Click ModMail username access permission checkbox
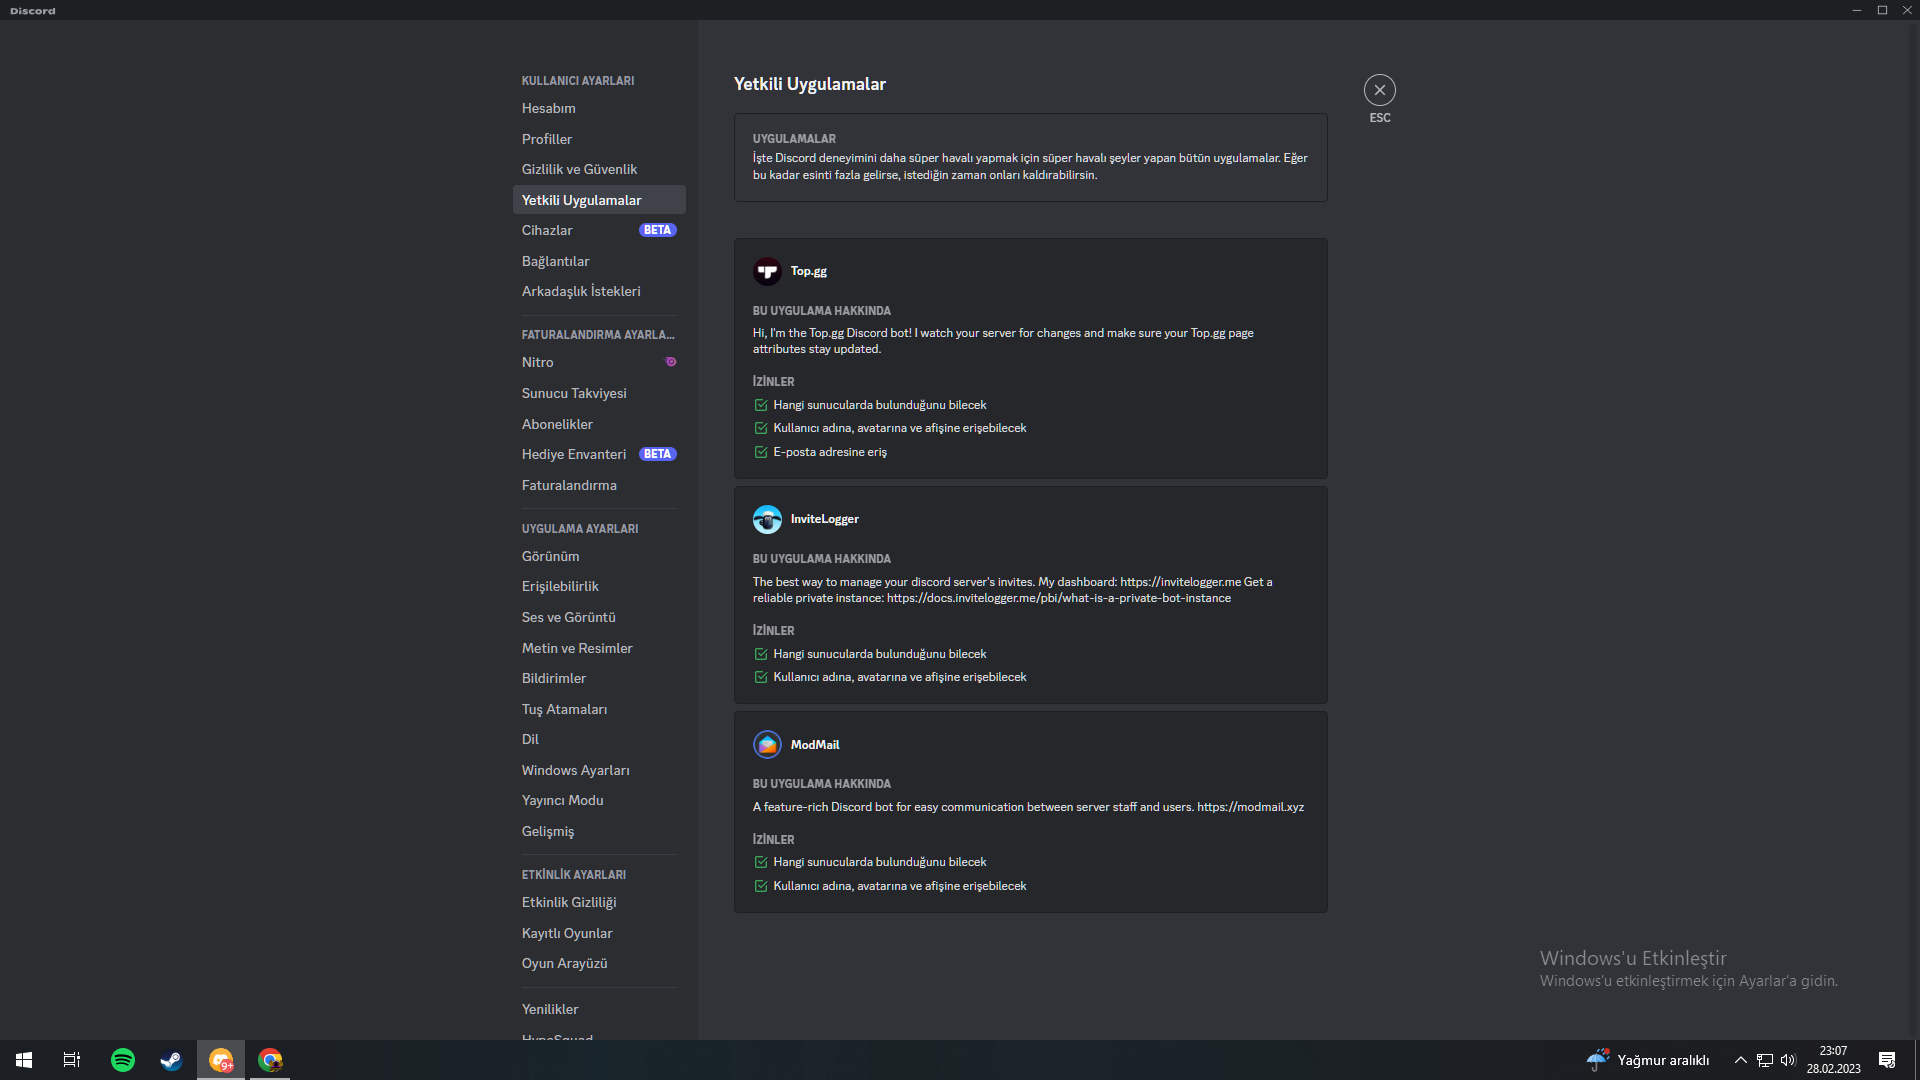This screenshot has width=1920, height=1080. click(x=761, y=886)
